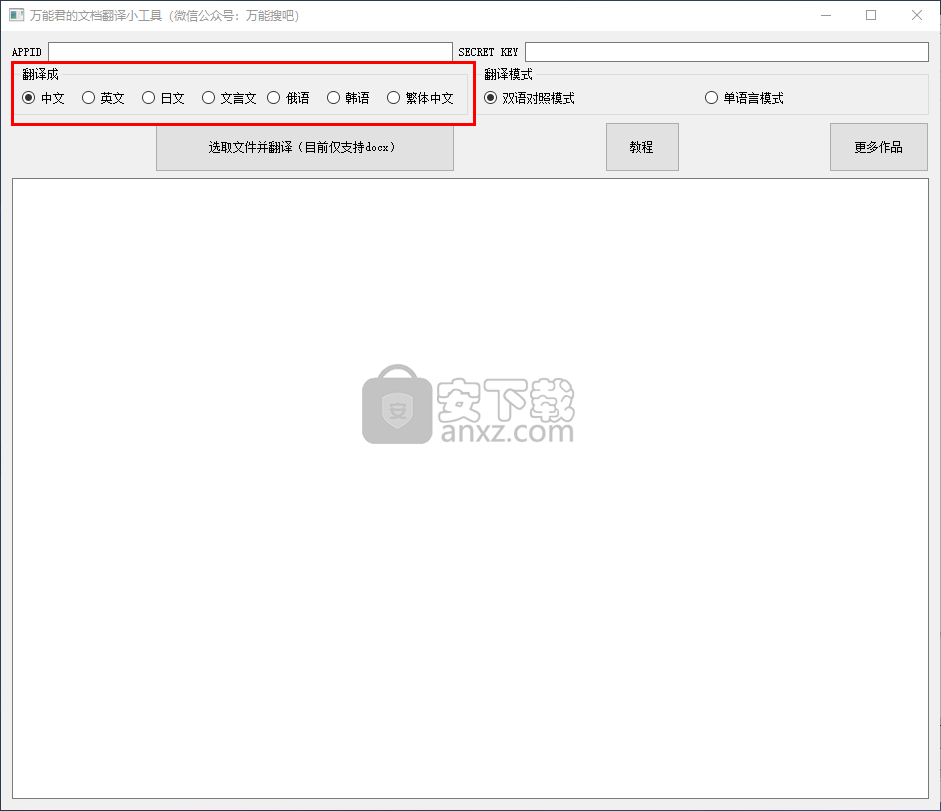Image resolution: width=941 pixels, height=811 pixels.
Task: Click the 更多作品 button
Action: pos(878,147)
